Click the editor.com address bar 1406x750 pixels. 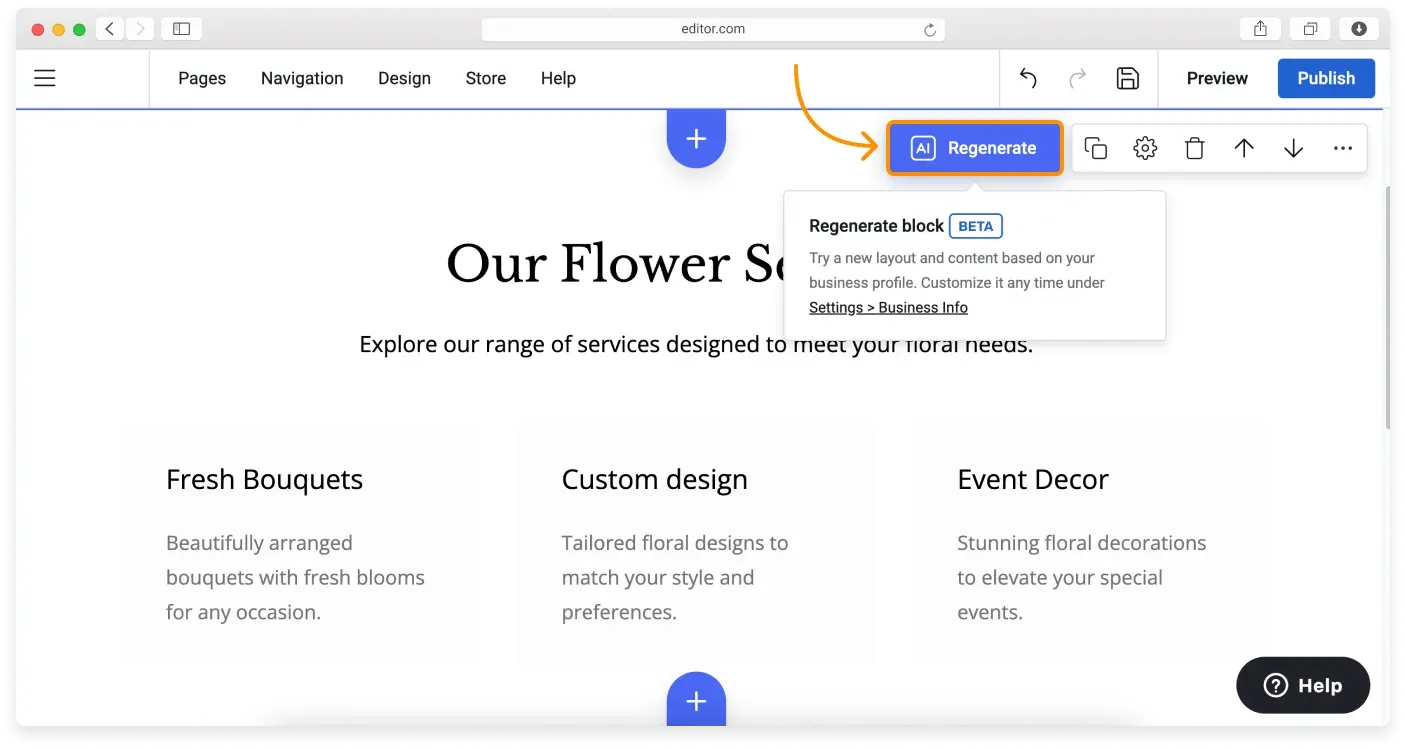tap(713, 29)
